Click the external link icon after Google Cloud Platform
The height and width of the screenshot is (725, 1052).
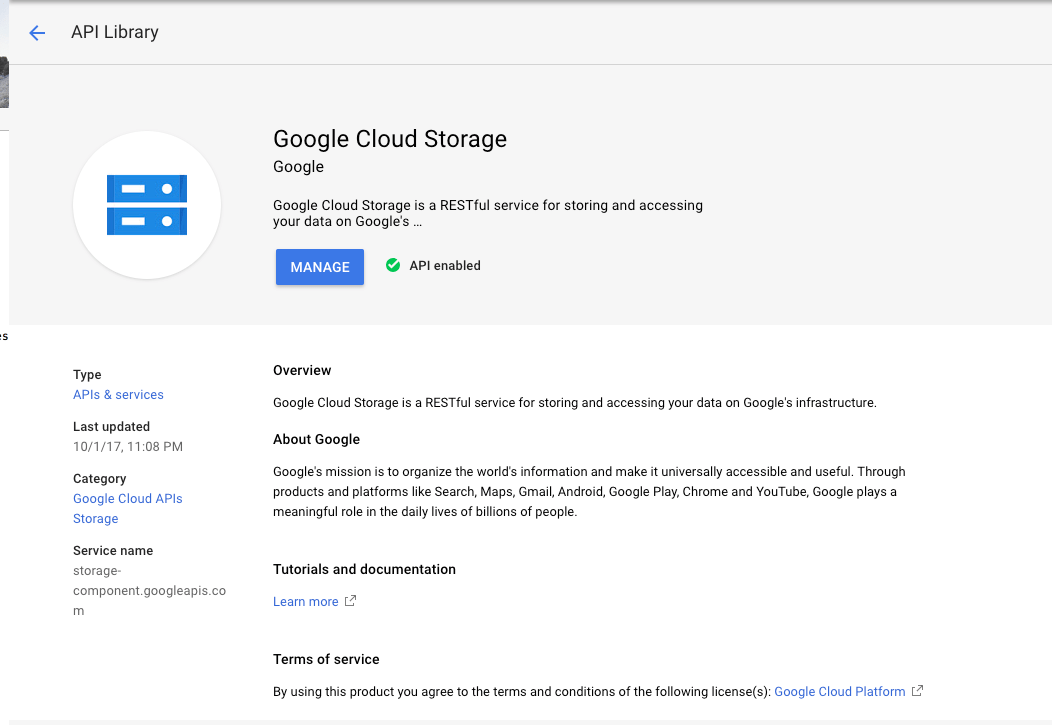917,691
